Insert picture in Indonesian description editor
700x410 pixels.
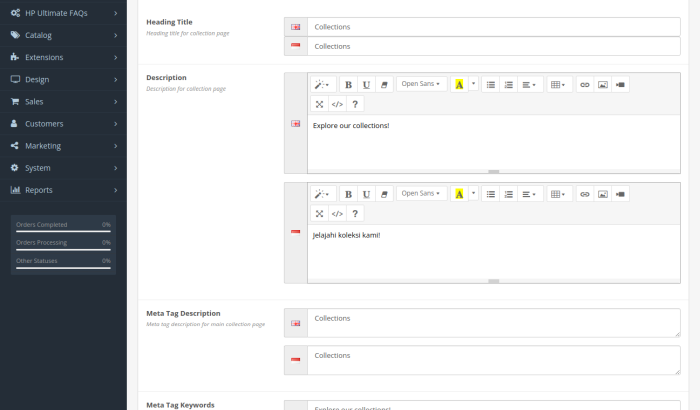pos(603,194)
